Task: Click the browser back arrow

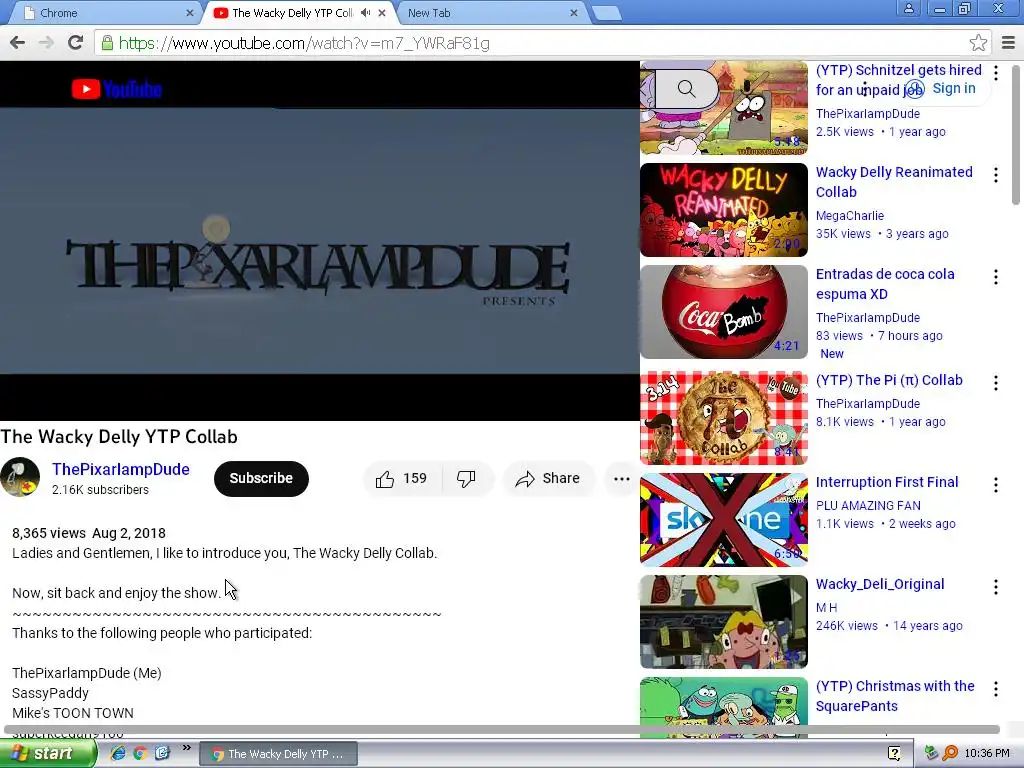Action: tap(18, 43)
